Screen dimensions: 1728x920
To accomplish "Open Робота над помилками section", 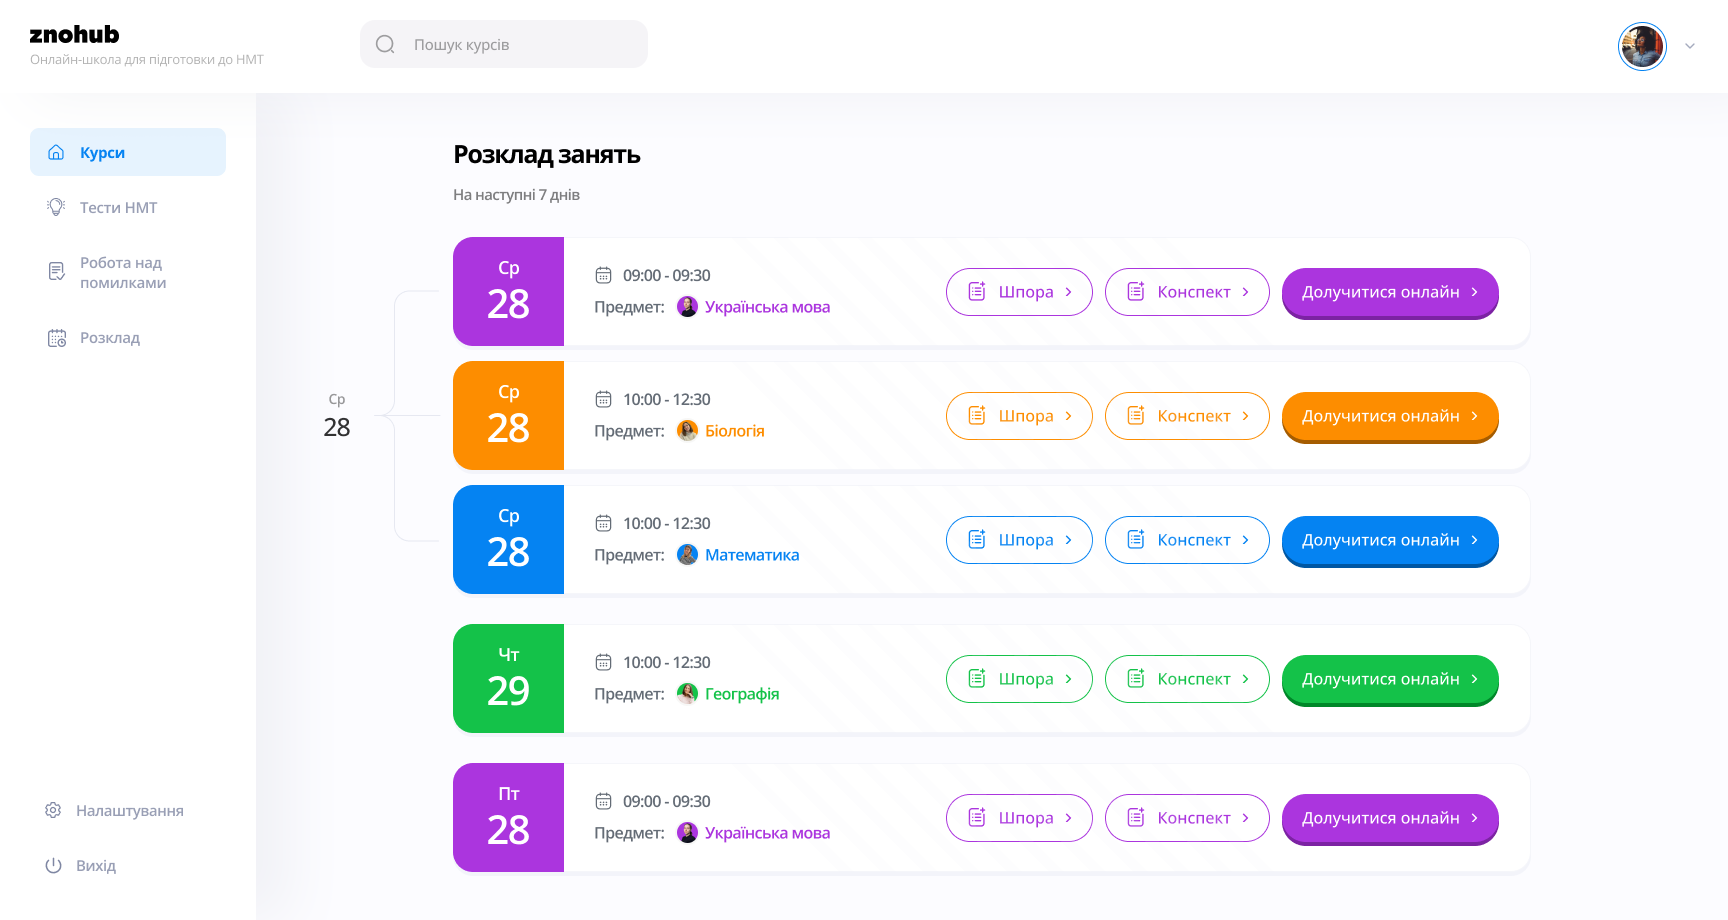I will pos(123,272).
